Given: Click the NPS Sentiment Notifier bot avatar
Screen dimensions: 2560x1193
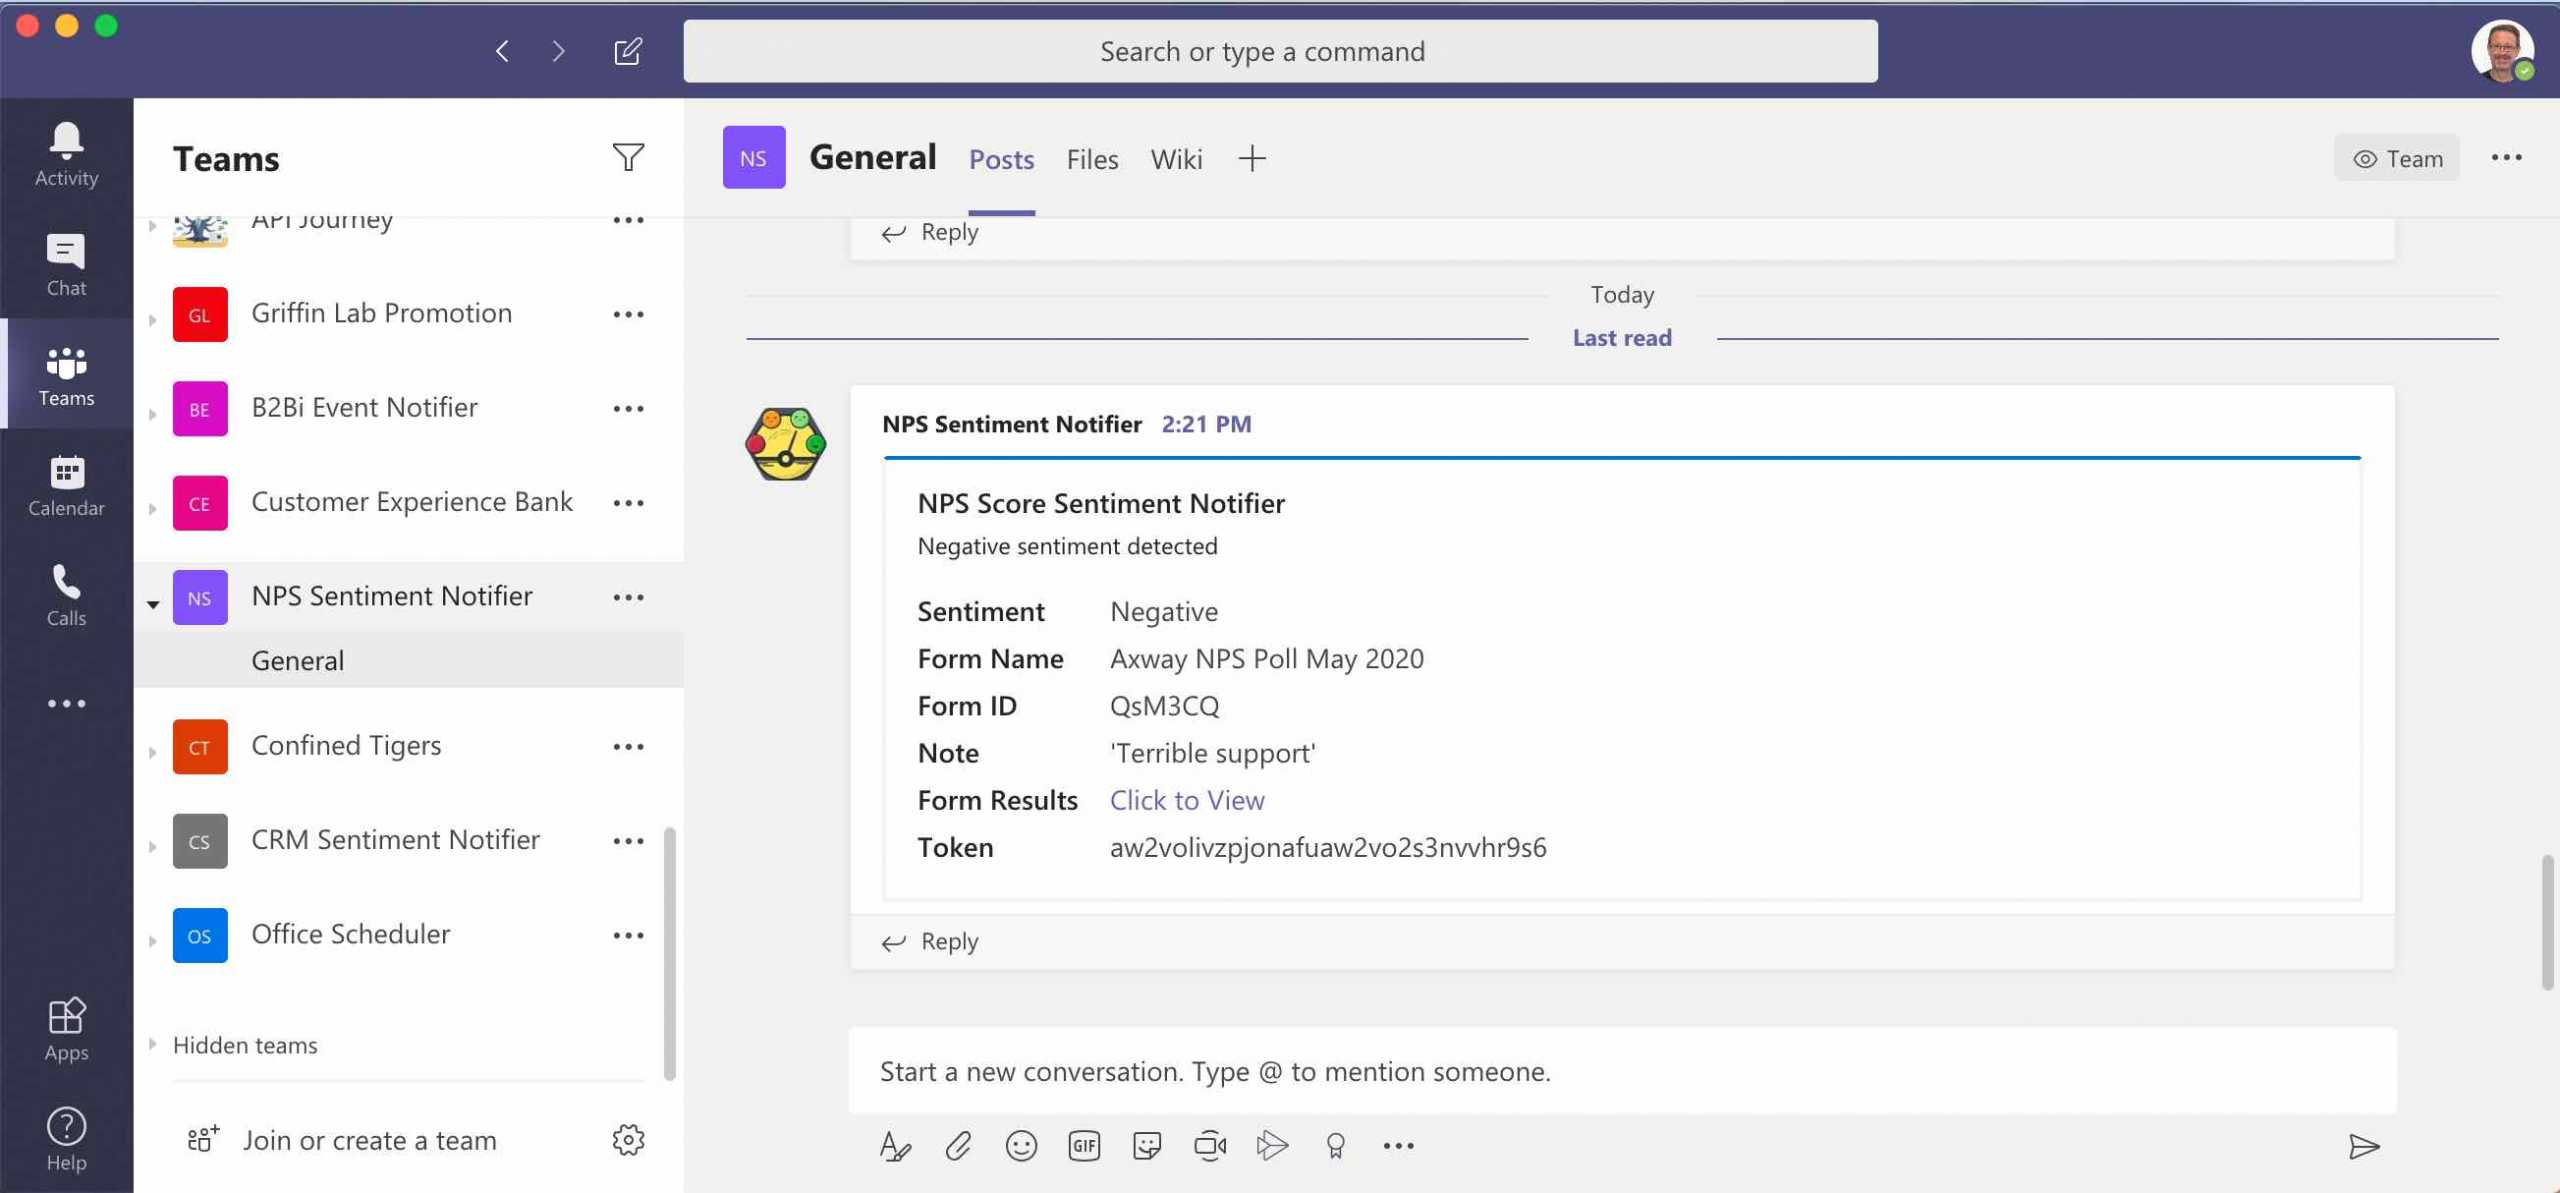Looking at the screenshot, I should [x=786, y=444].
